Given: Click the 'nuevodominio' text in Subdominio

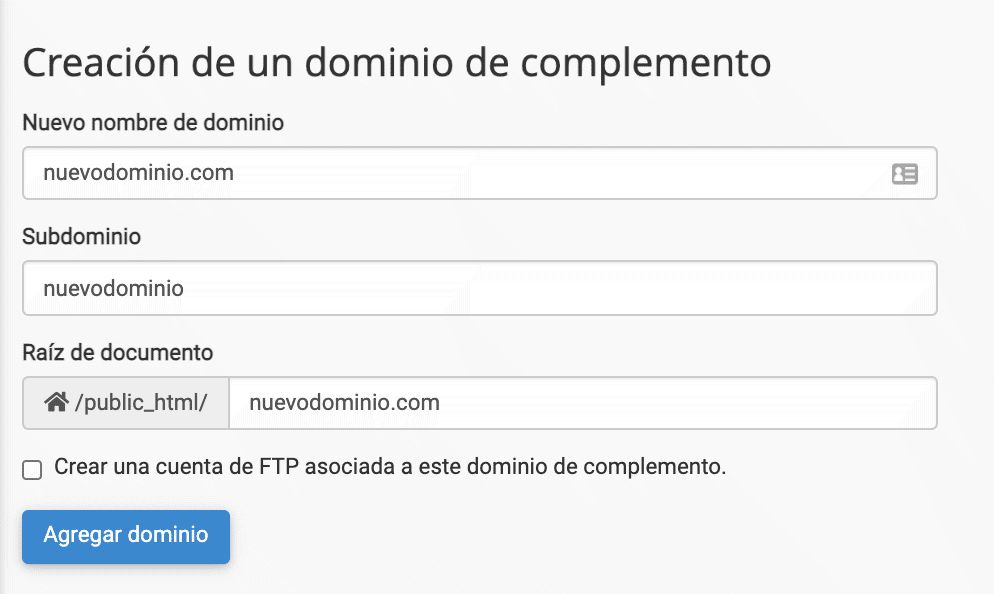Looking at the screenshot, I should pos(113,288).
